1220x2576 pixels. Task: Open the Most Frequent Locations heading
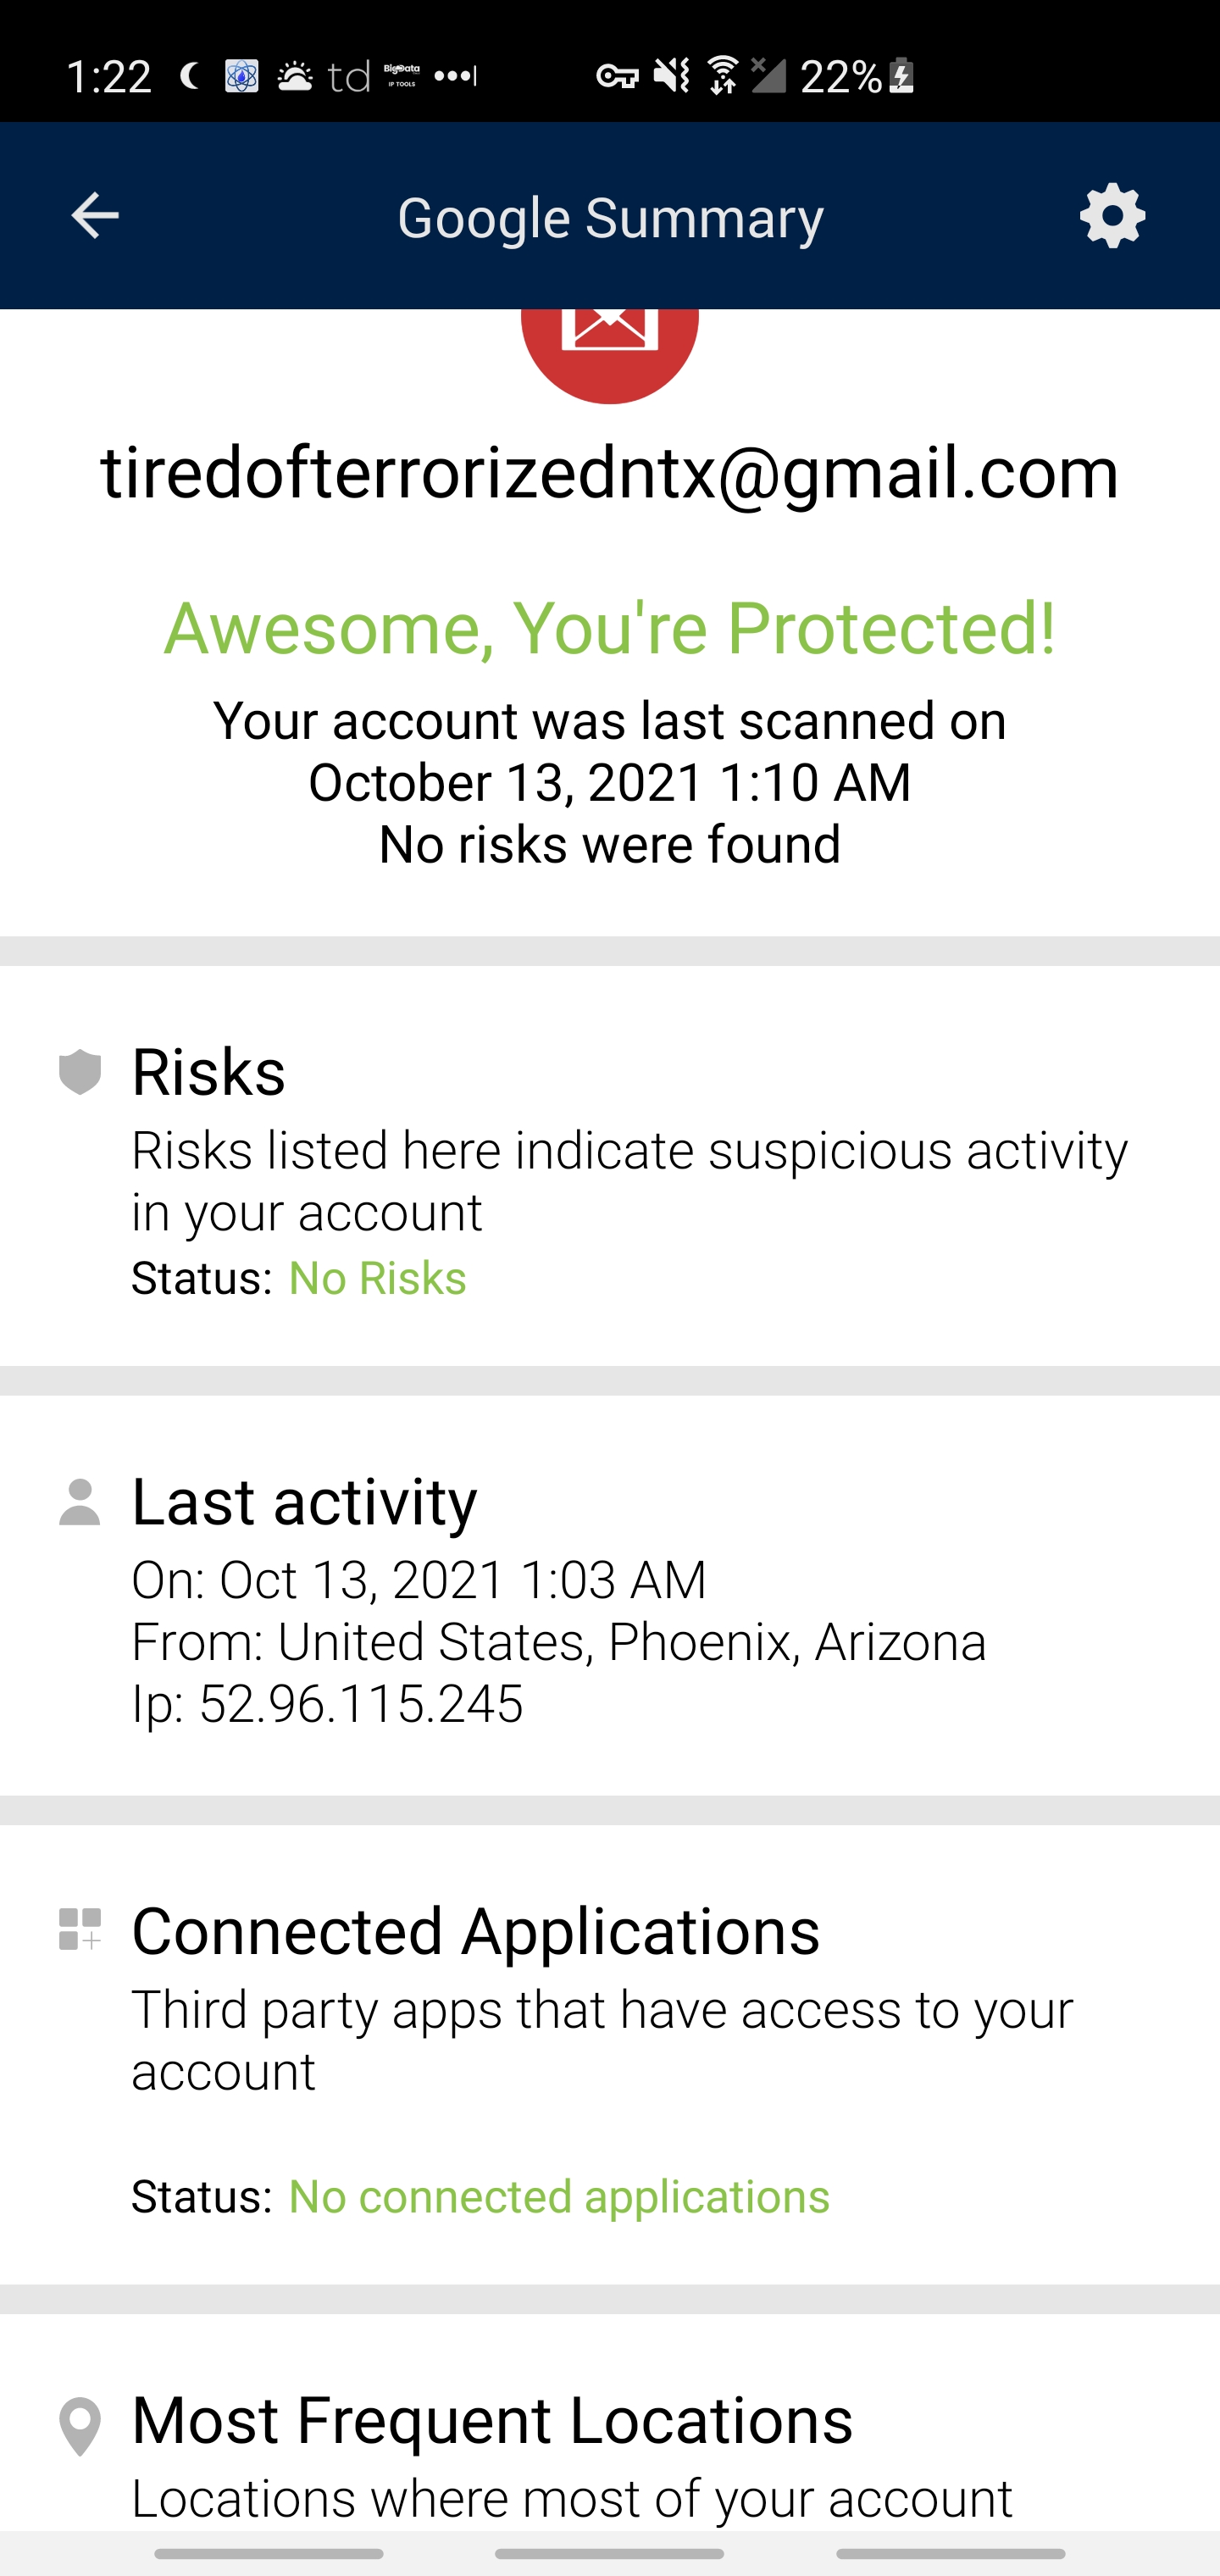pos(492,2420)
